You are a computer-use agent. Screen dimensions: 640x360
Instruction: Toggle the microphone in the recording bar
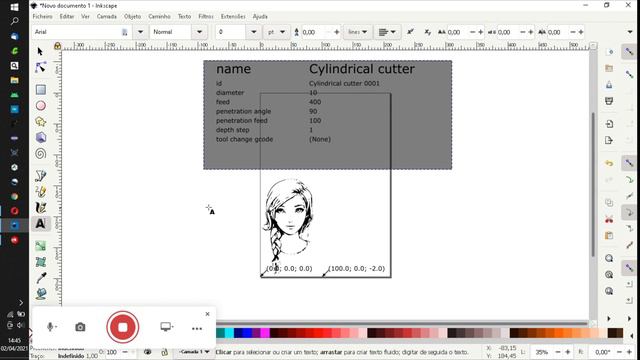click(51, 327)
